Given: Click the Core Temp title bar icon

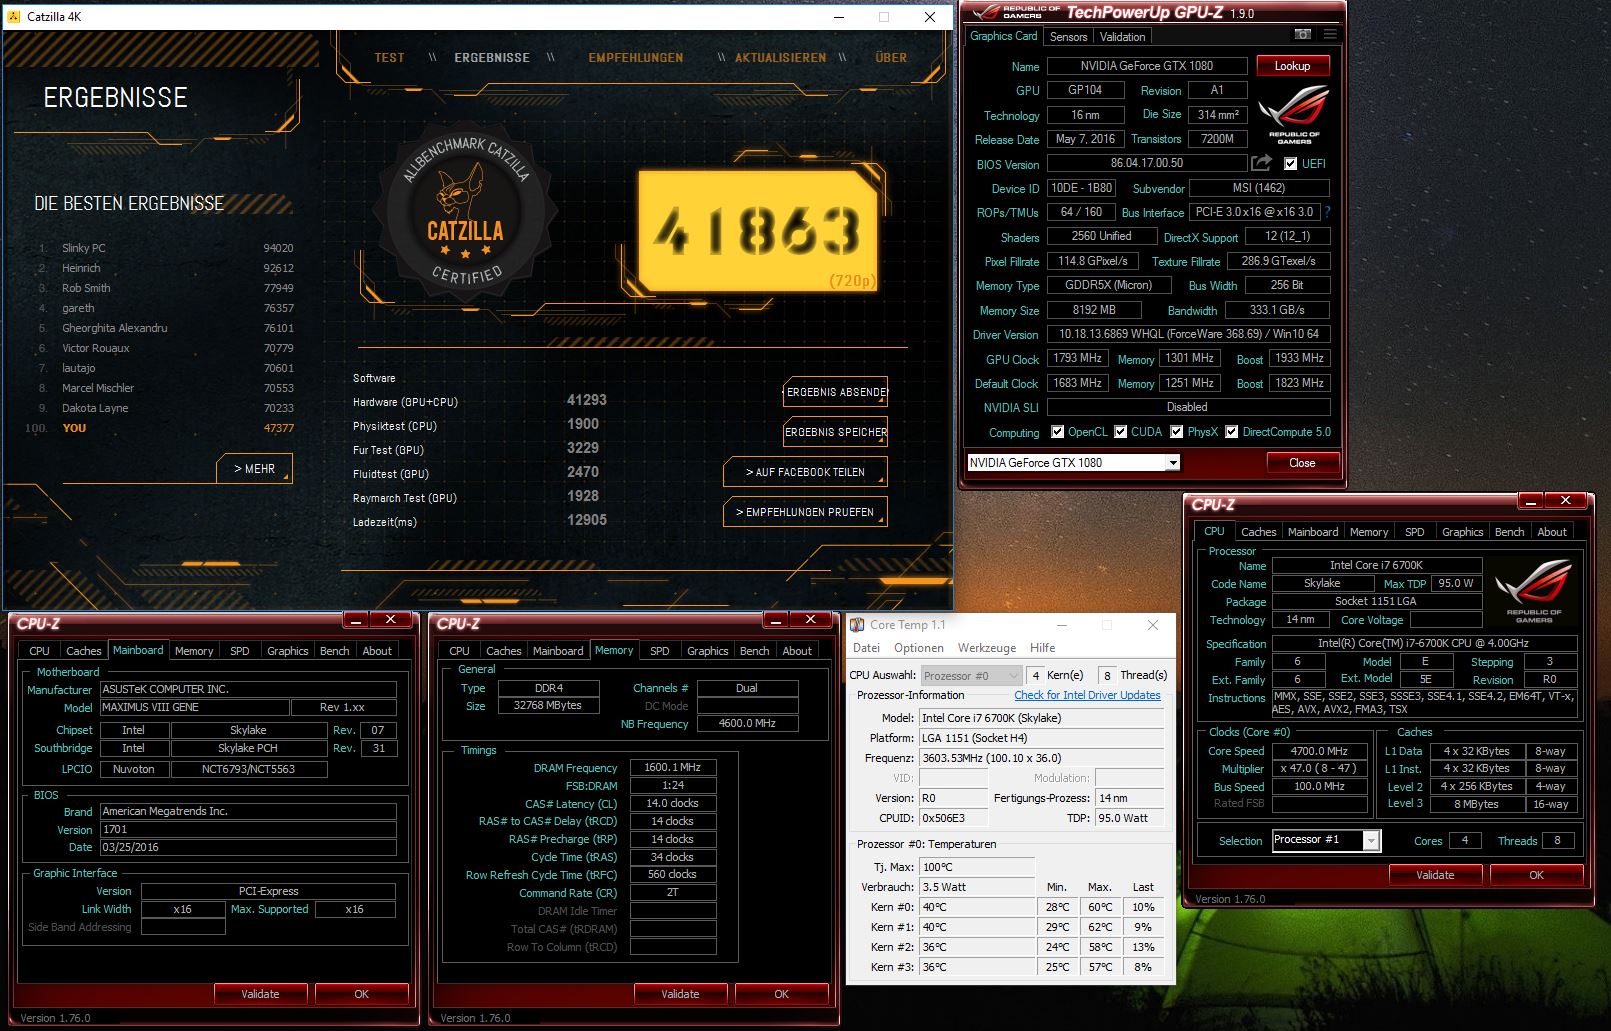Looking at the screenshot, I should pyautogui.click(x=857, y=625).
